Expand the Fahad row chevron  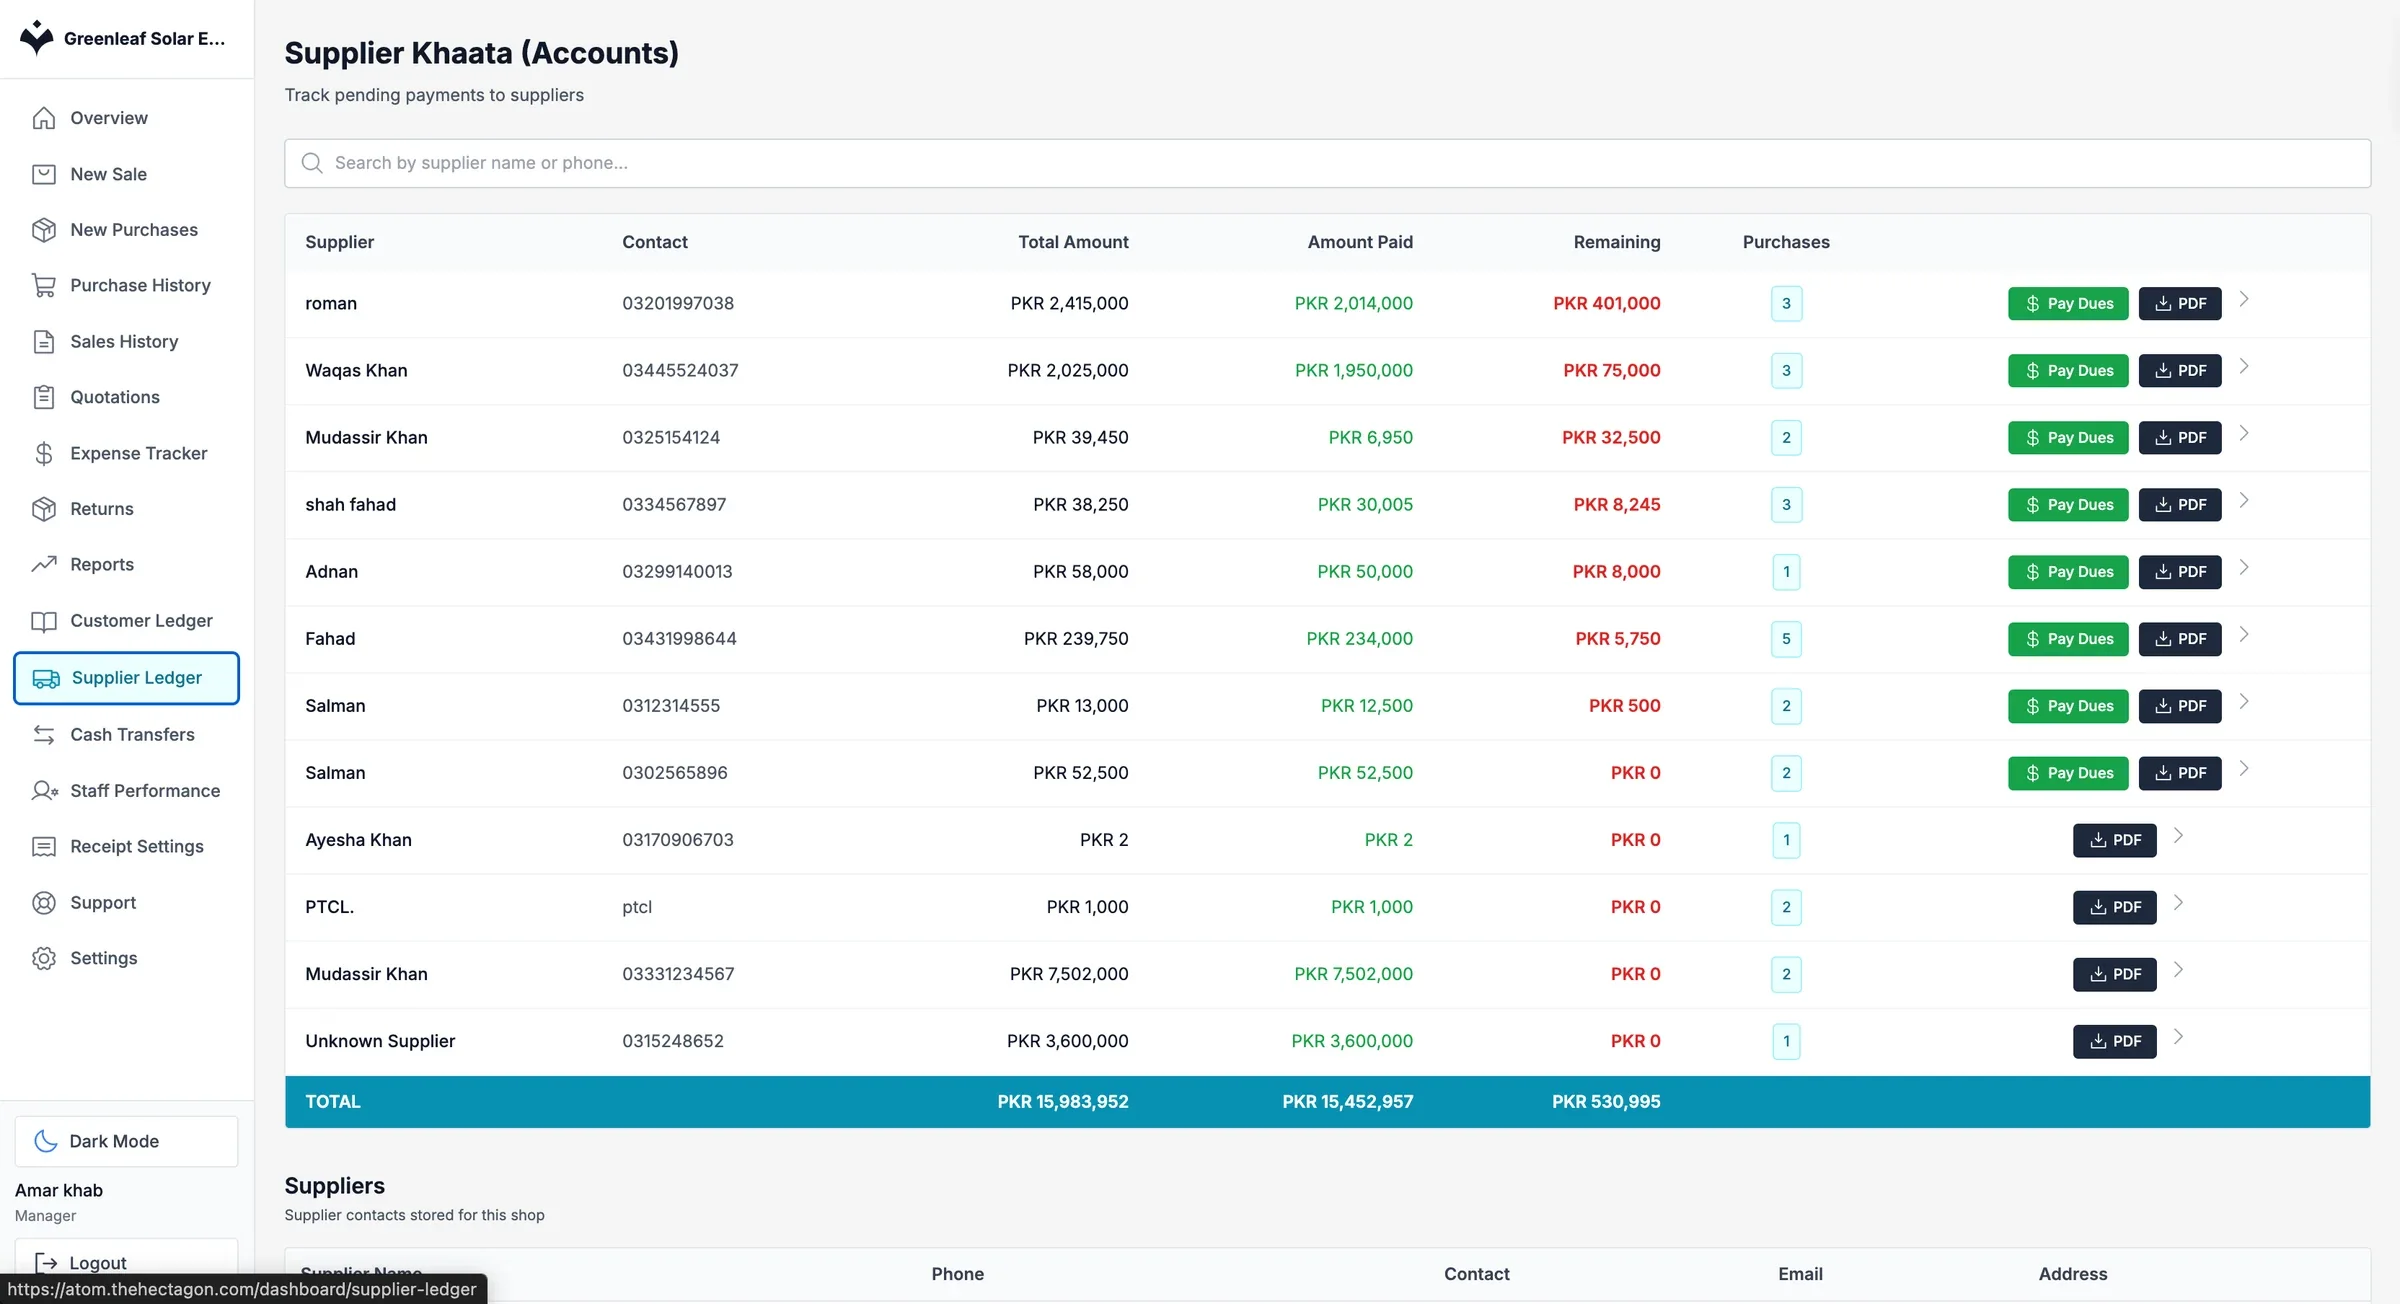[x=2244, y=634]
